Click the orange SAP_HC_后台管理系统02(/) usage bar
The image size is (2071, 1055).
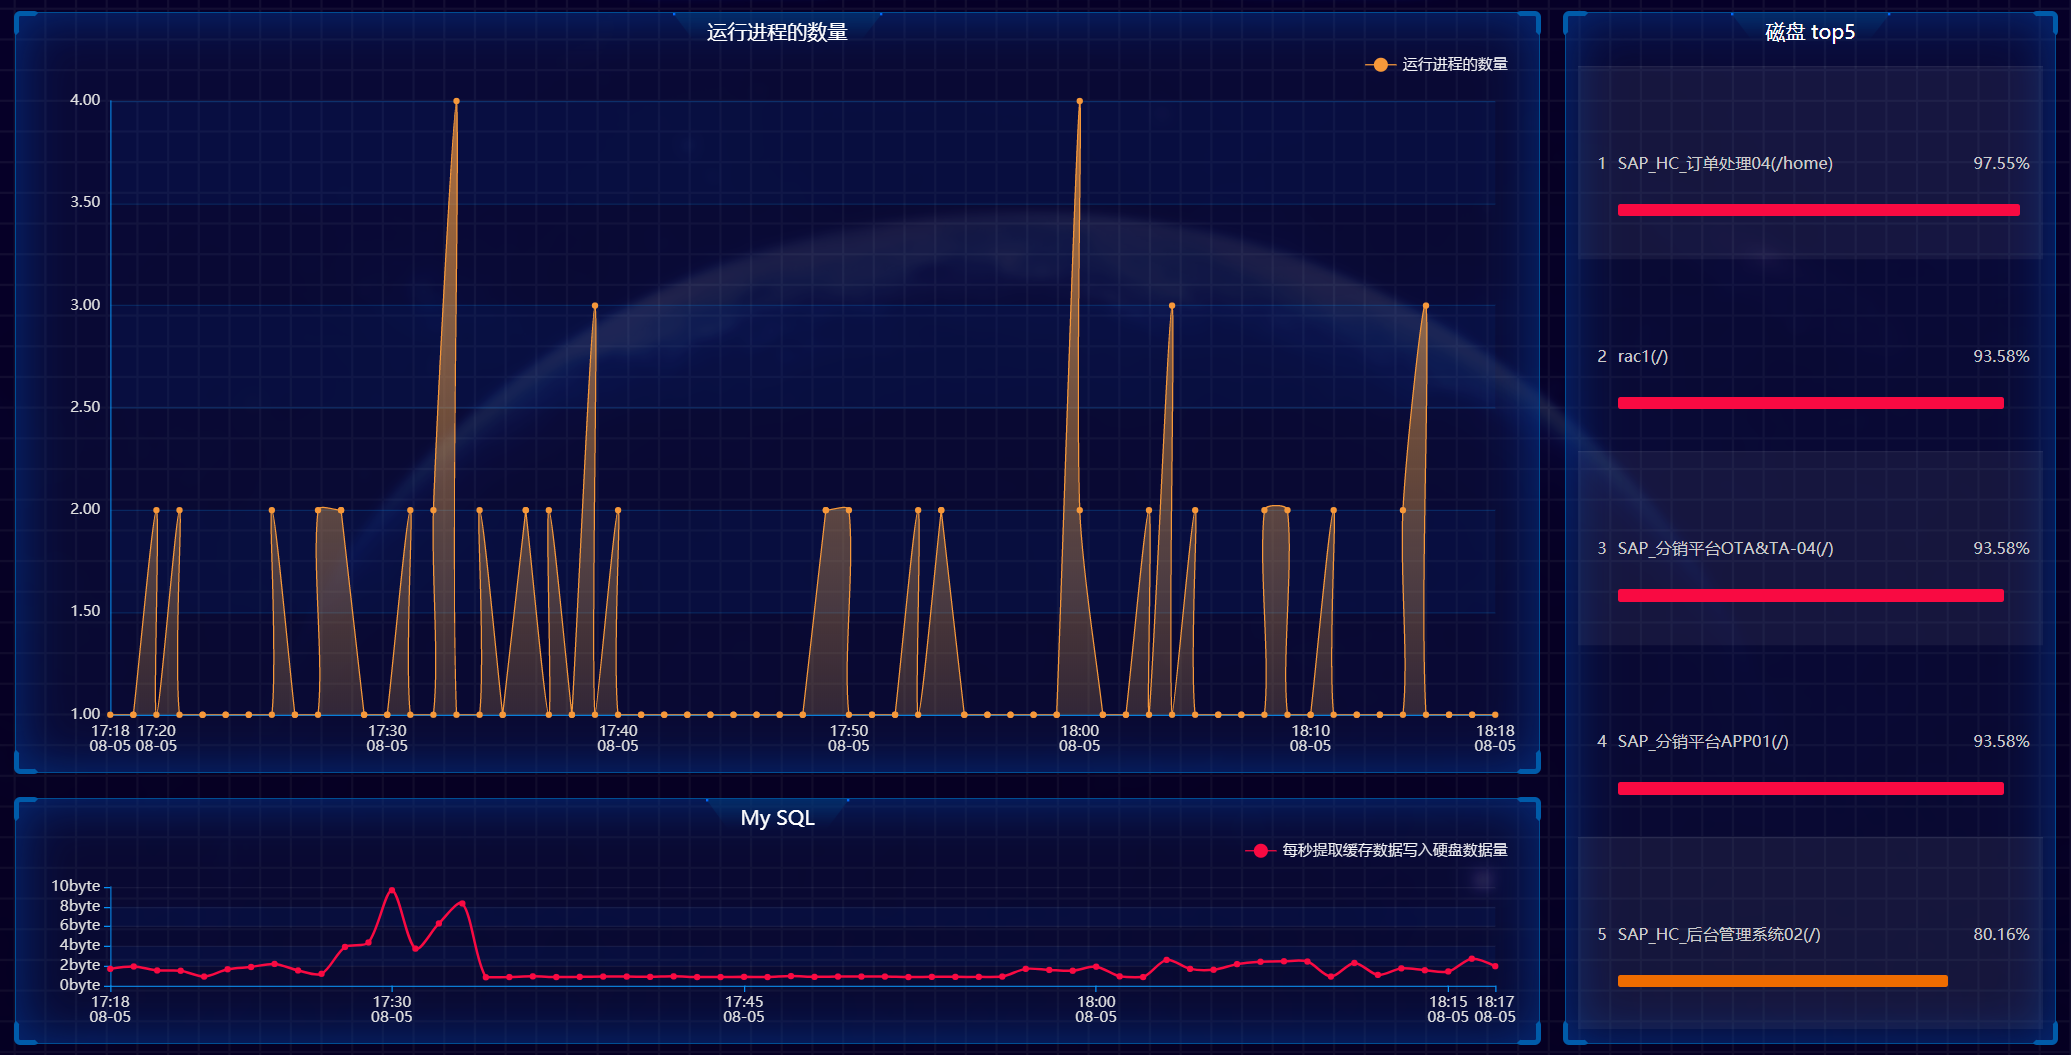[x=1782, y=981]
